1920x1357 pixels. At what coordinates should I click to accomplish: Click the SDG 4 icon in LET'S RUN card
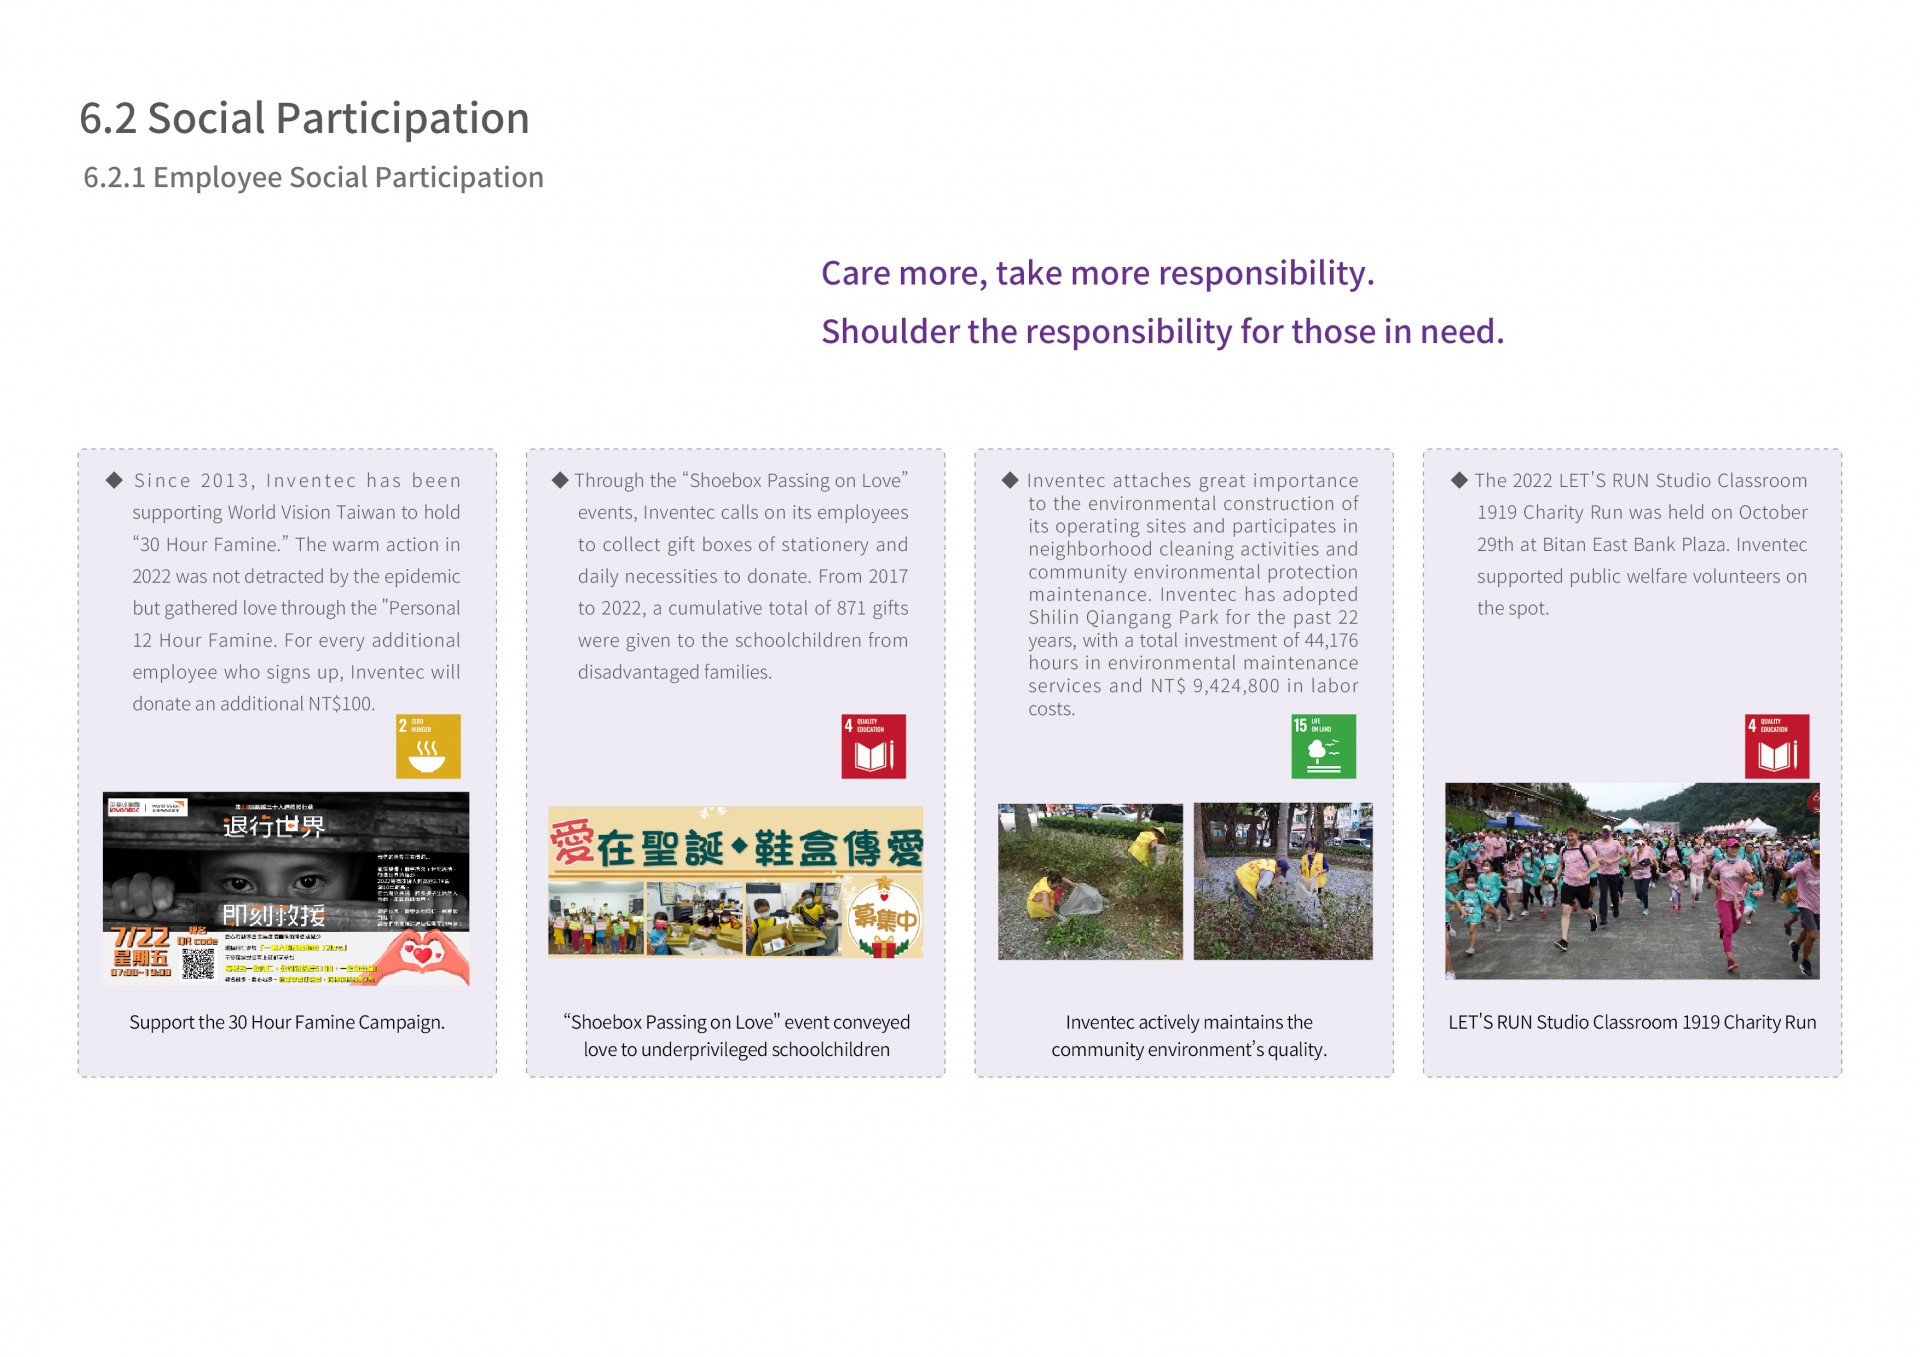coord(1777,746)
